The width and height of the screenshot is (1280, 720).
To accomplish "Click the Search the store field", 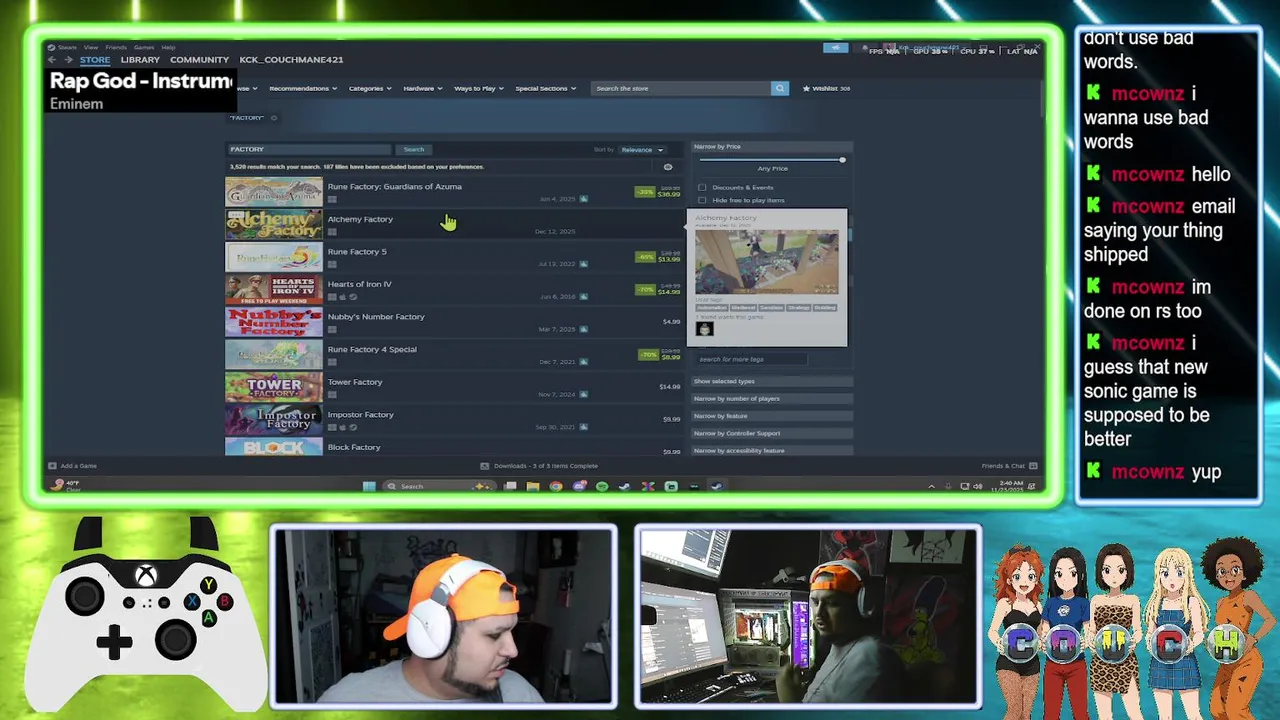I will click(x=681, y=88).
